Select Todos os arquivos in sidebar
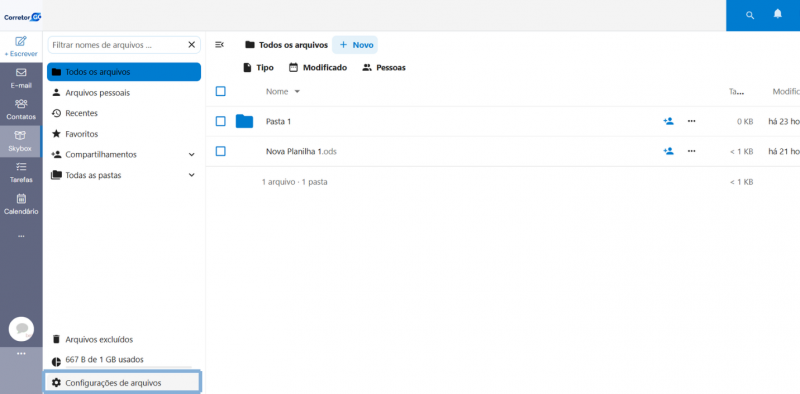Image resolution: width=800 pixels, height=394 pixels. (124, 72)
